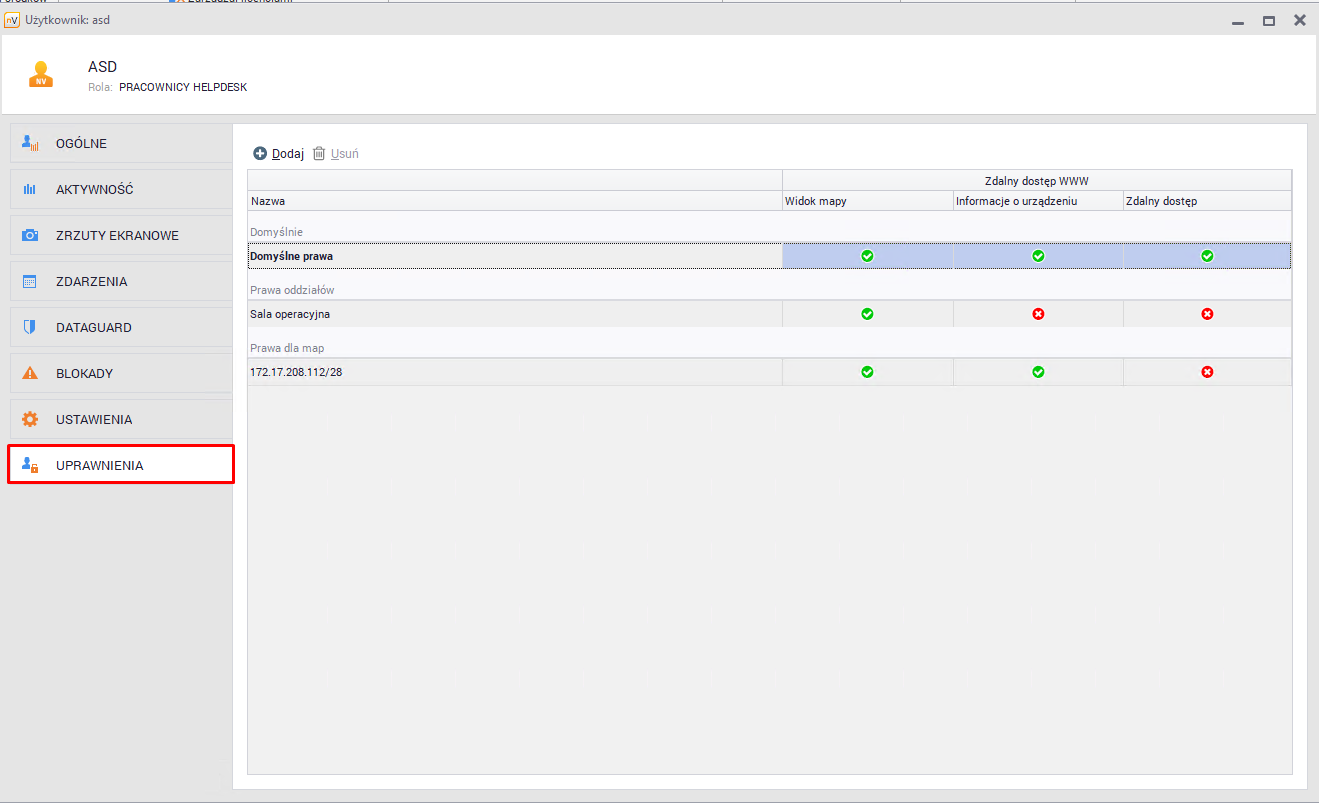This screenshot has height=803, width=1319.
Task: Click the Blokady warning triangle icon
Action: point(30,373)
